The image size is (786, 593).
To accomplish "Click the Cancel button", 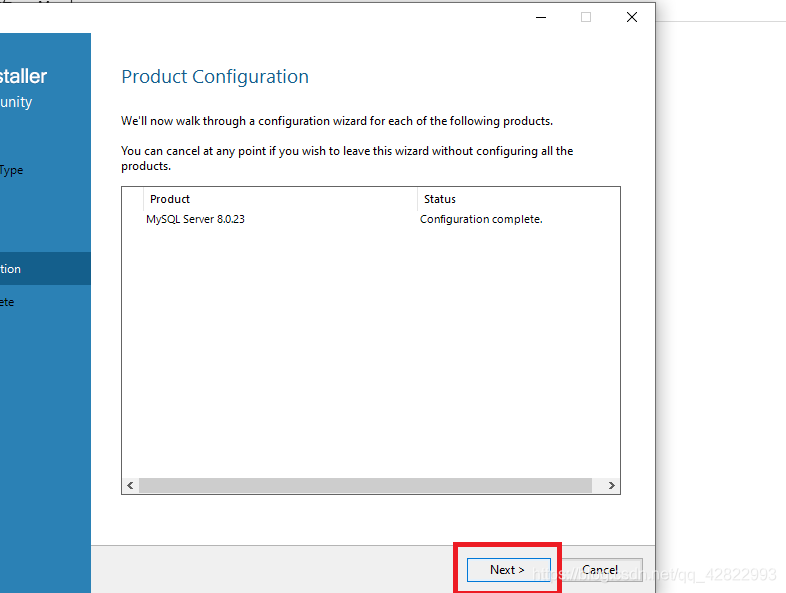I will click(x=601, y=570).
